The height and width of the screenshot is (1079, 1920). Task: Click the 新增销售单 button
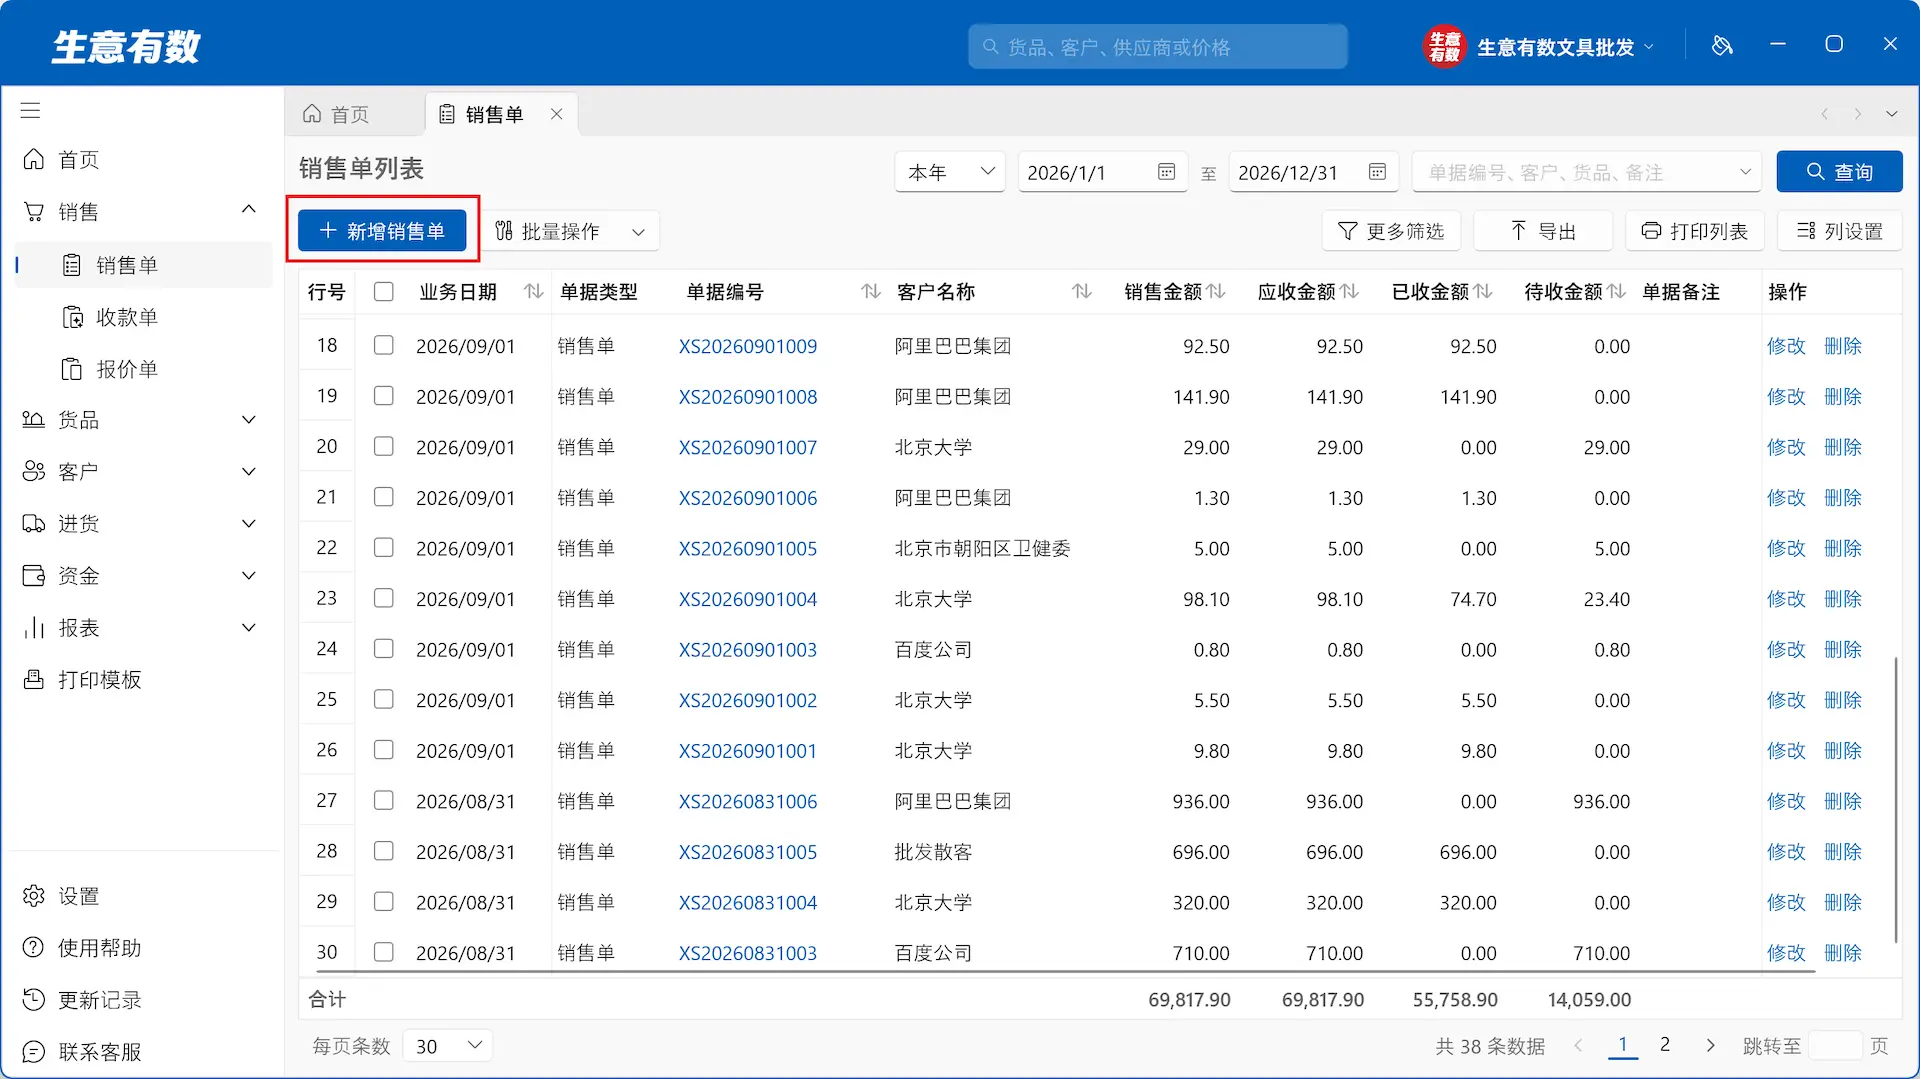coord(382,231)
